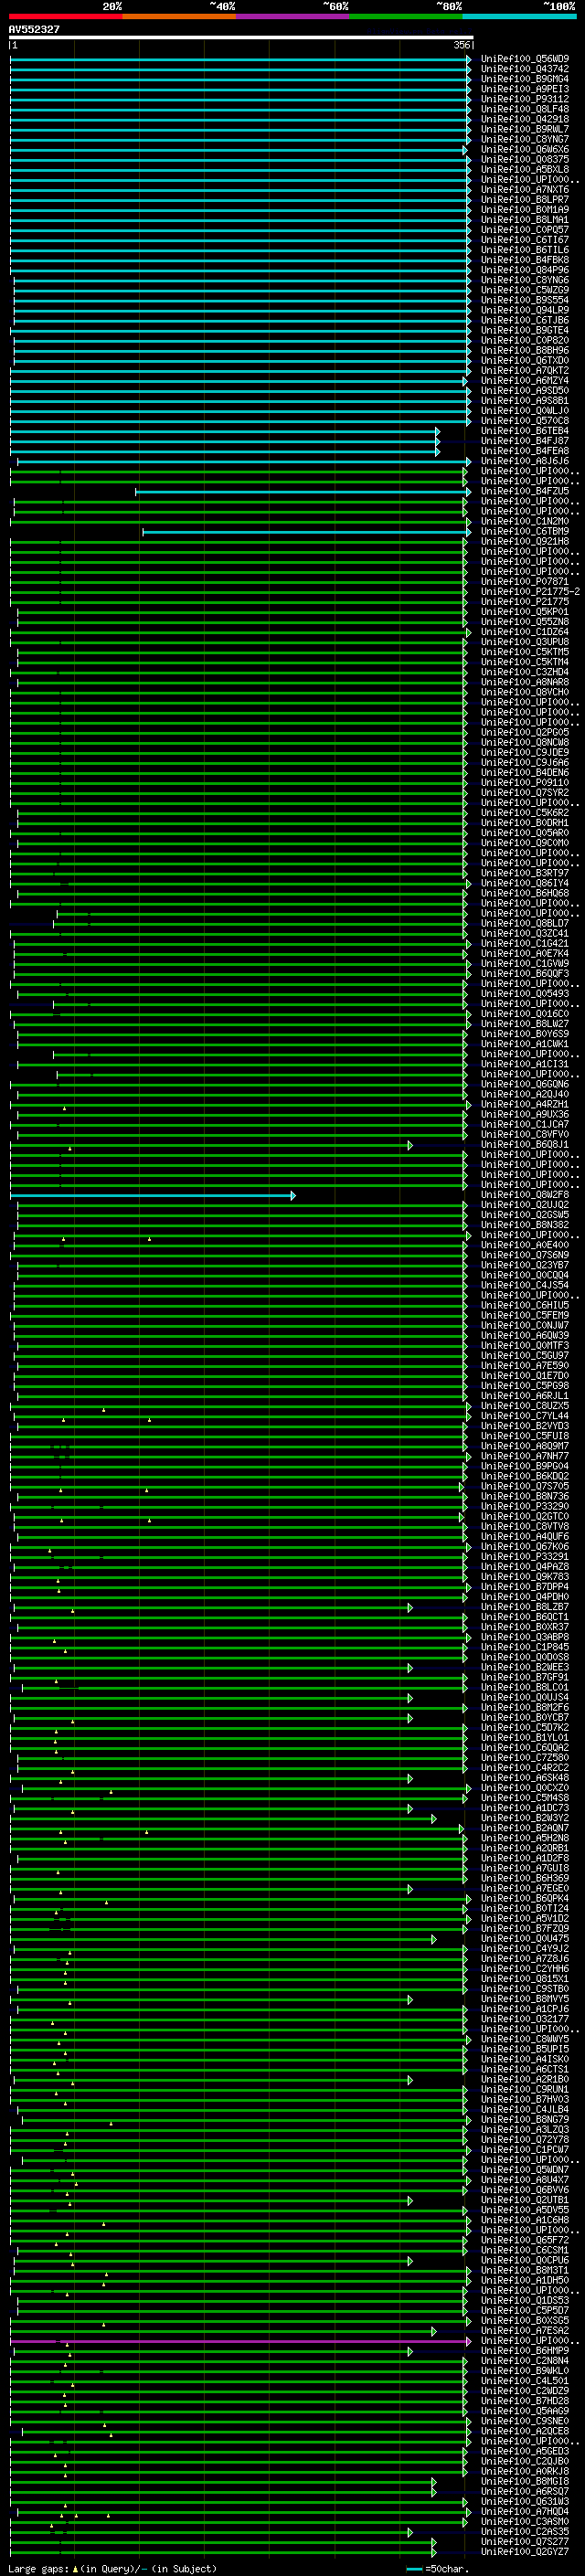
Task: Click the purple ~60% identity legend bar
Action: 292,16
